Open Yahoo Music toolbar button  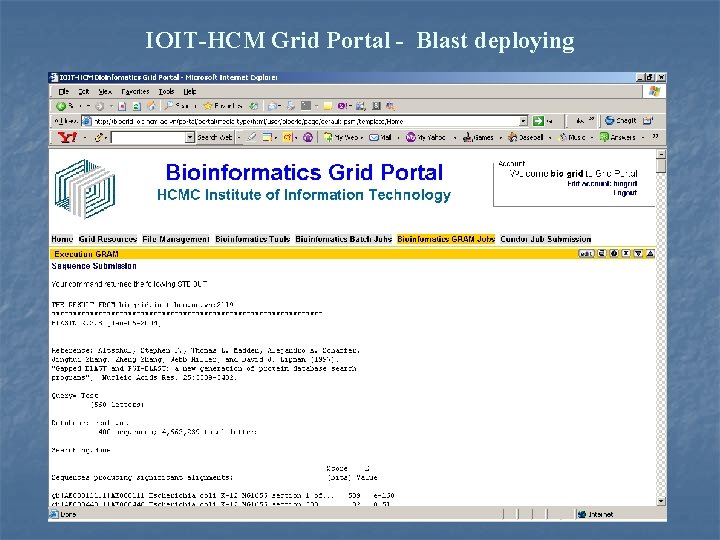[x=572, y=137]
